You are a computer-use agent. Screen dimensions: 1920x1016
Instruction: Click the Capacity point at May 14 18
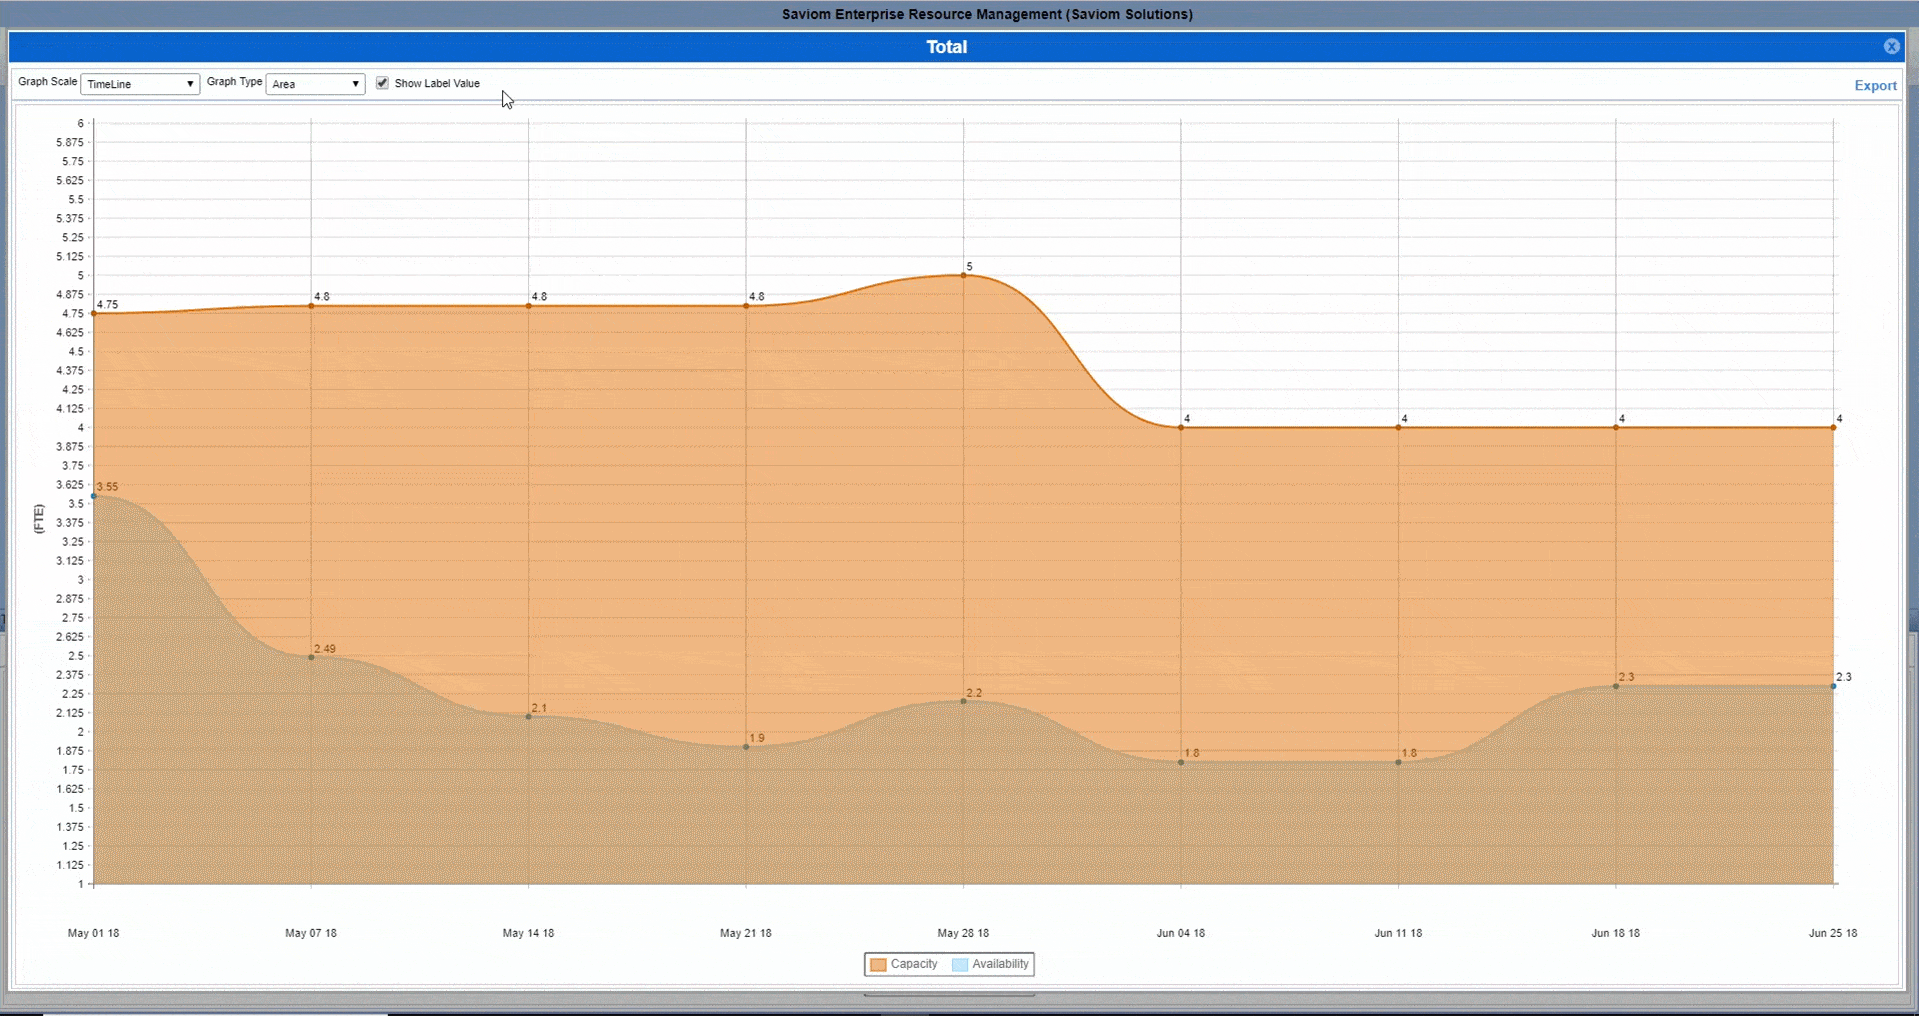click(529, 306)
